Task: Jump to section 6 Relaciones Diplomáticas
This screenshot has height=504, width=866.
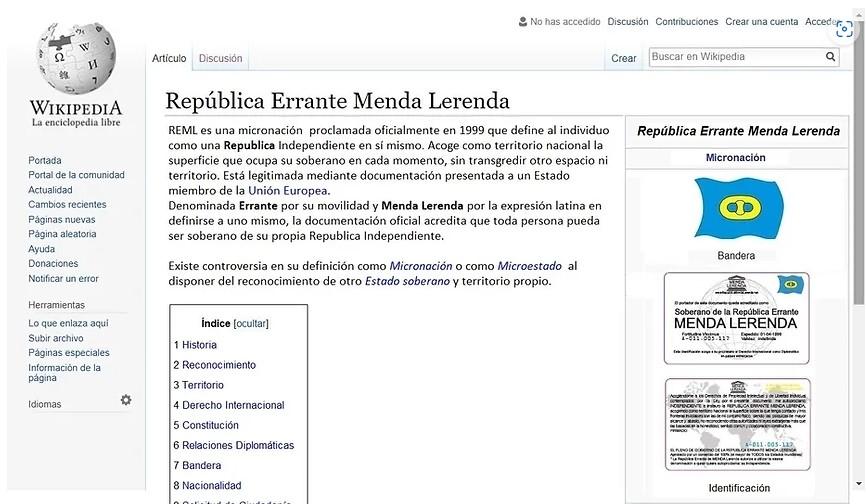Action: [234, 445]
